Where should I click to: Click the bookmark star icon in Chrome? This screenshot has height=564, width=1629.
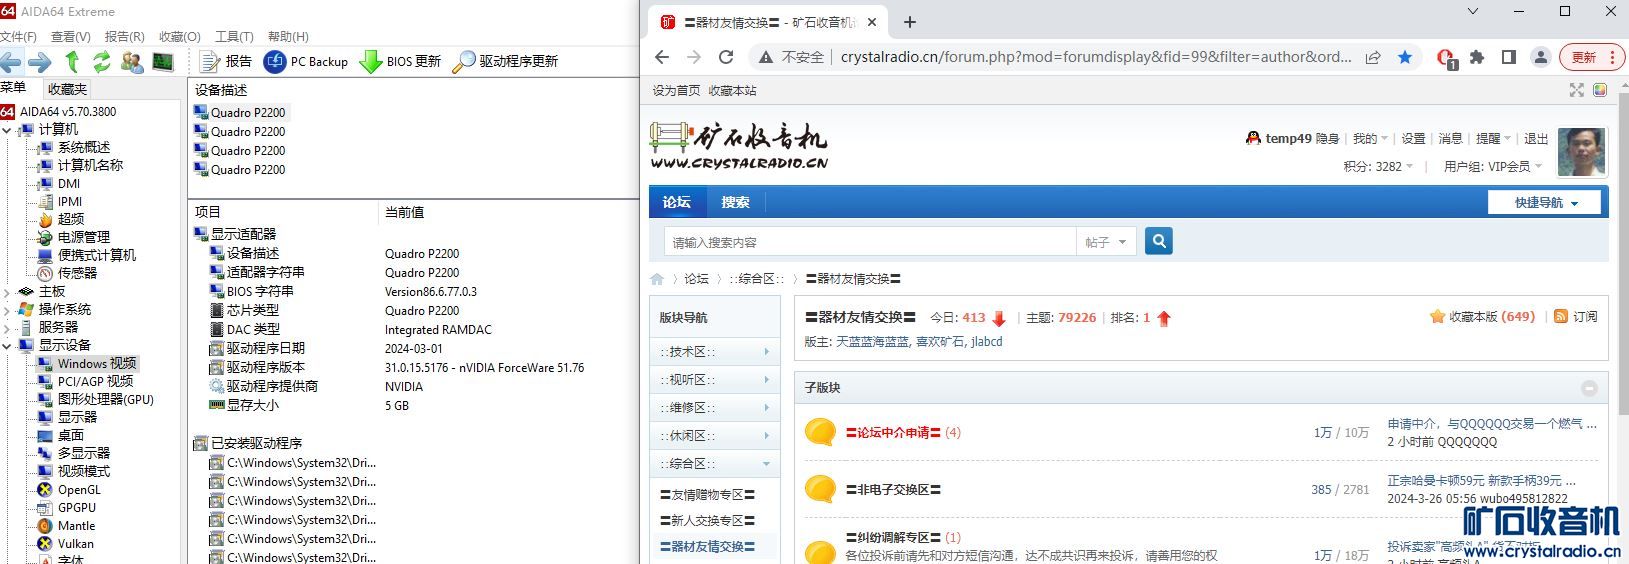tap(1404, 57)
